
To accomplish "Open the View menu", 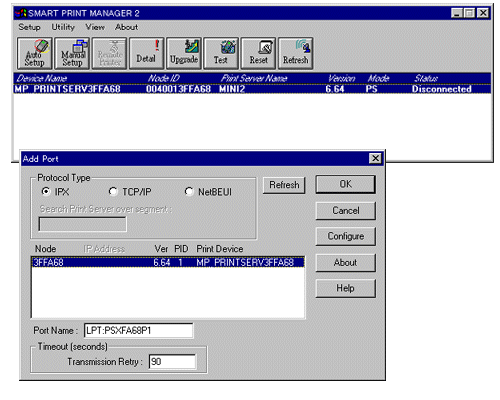I will pos(95,27).
